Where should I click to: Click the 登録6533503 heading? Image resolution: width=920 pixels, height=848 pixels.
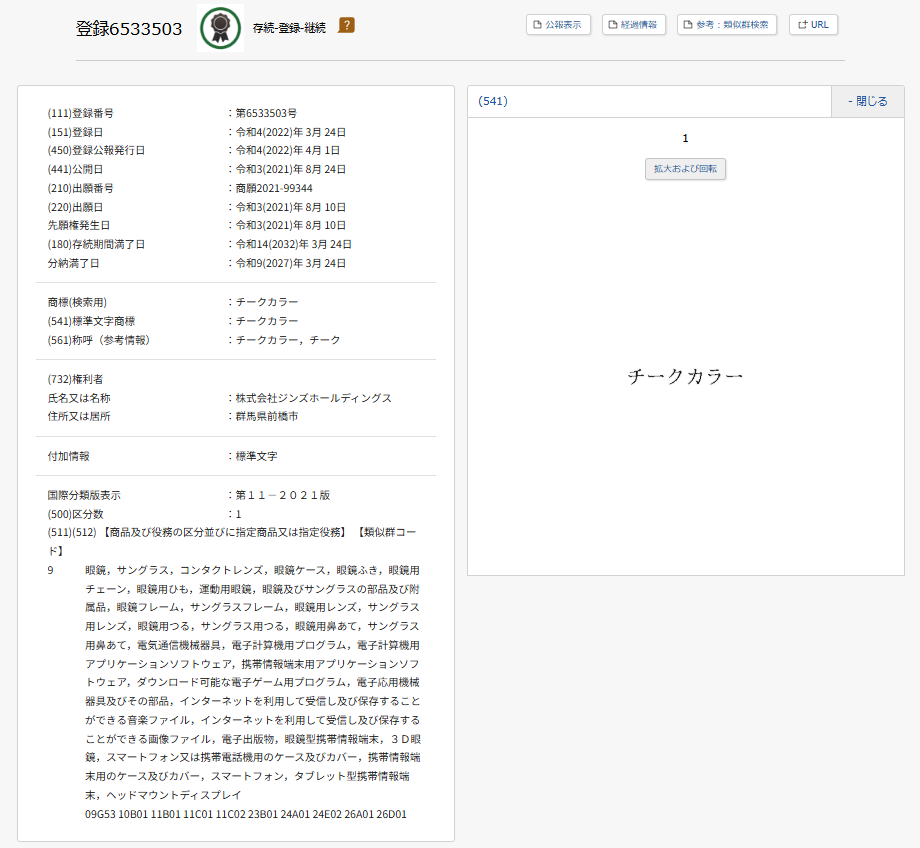(x=129, y=28)
